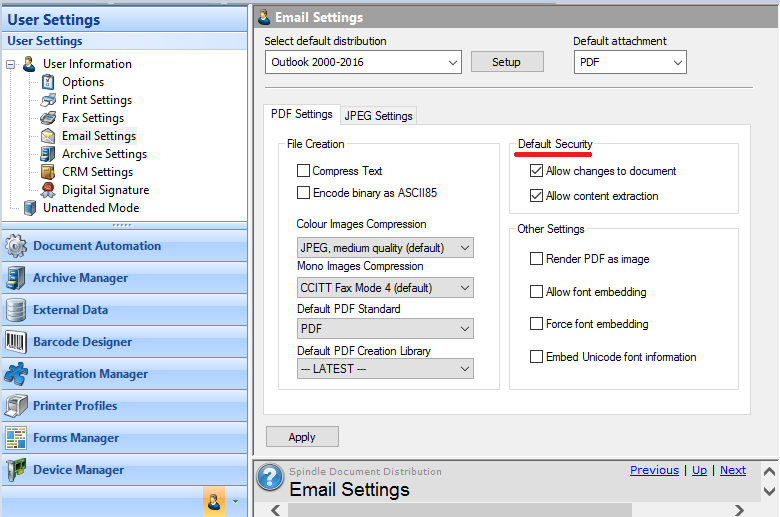The width and height of the screenshot is (780, 517).
Task: Click the Fax Settings fax icon
Action: 48,118
